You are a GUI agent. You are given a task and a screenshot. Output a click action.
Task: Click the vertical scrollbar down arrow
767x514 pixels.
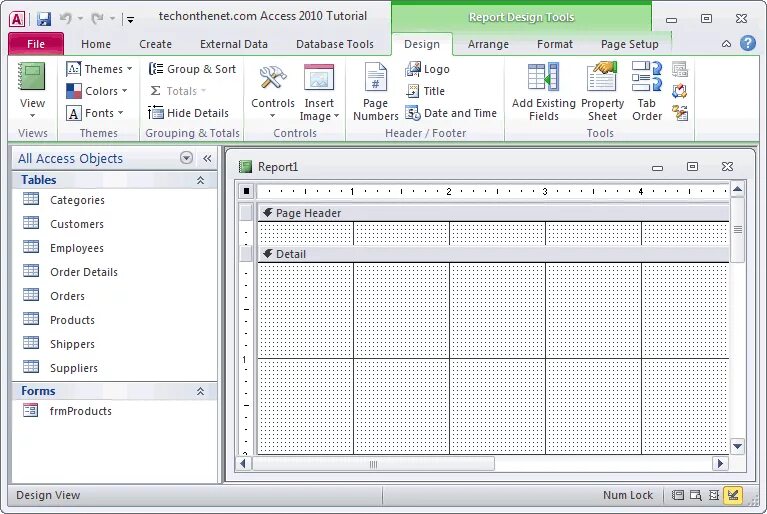(737, 446)
